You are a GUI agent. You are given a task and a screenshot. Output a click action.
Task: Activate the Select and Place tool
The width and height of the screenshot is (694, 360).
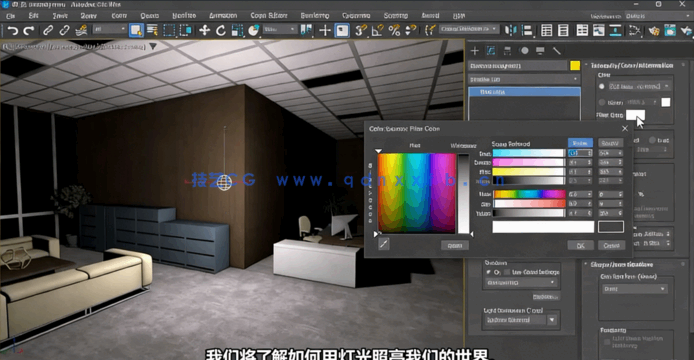tap(253, 31)
